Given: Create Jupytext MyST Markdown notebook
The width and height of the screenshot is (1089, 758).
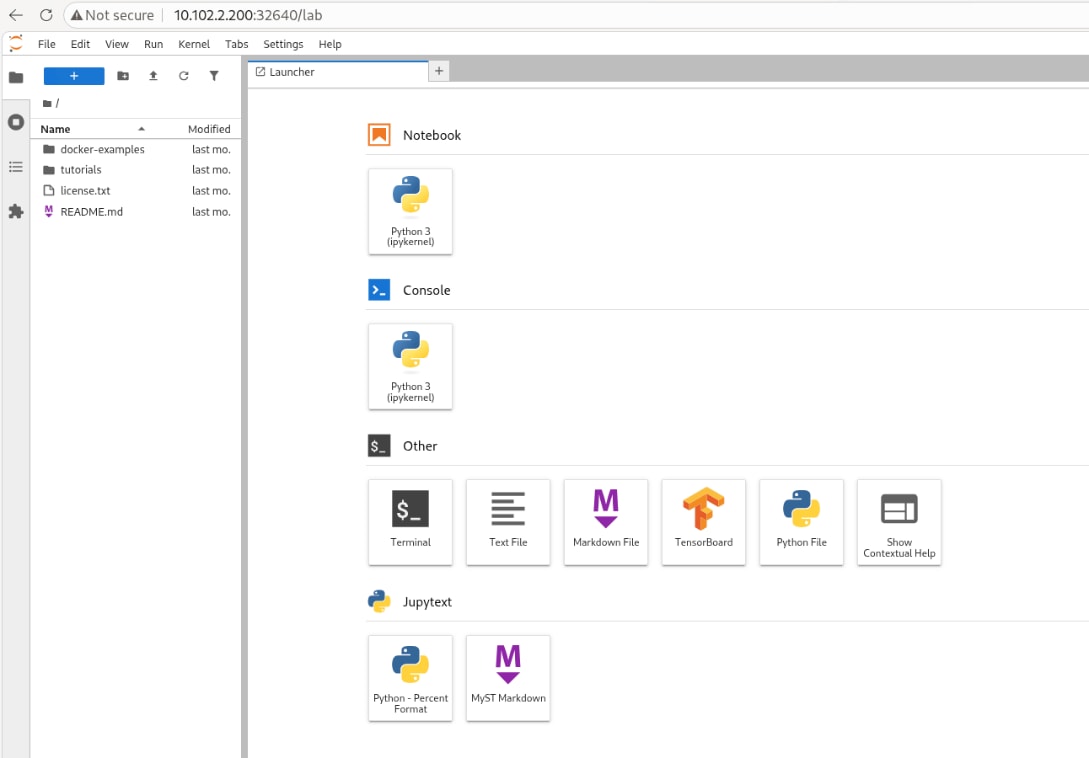Looking at the screenshot, I should coord(508,678).
